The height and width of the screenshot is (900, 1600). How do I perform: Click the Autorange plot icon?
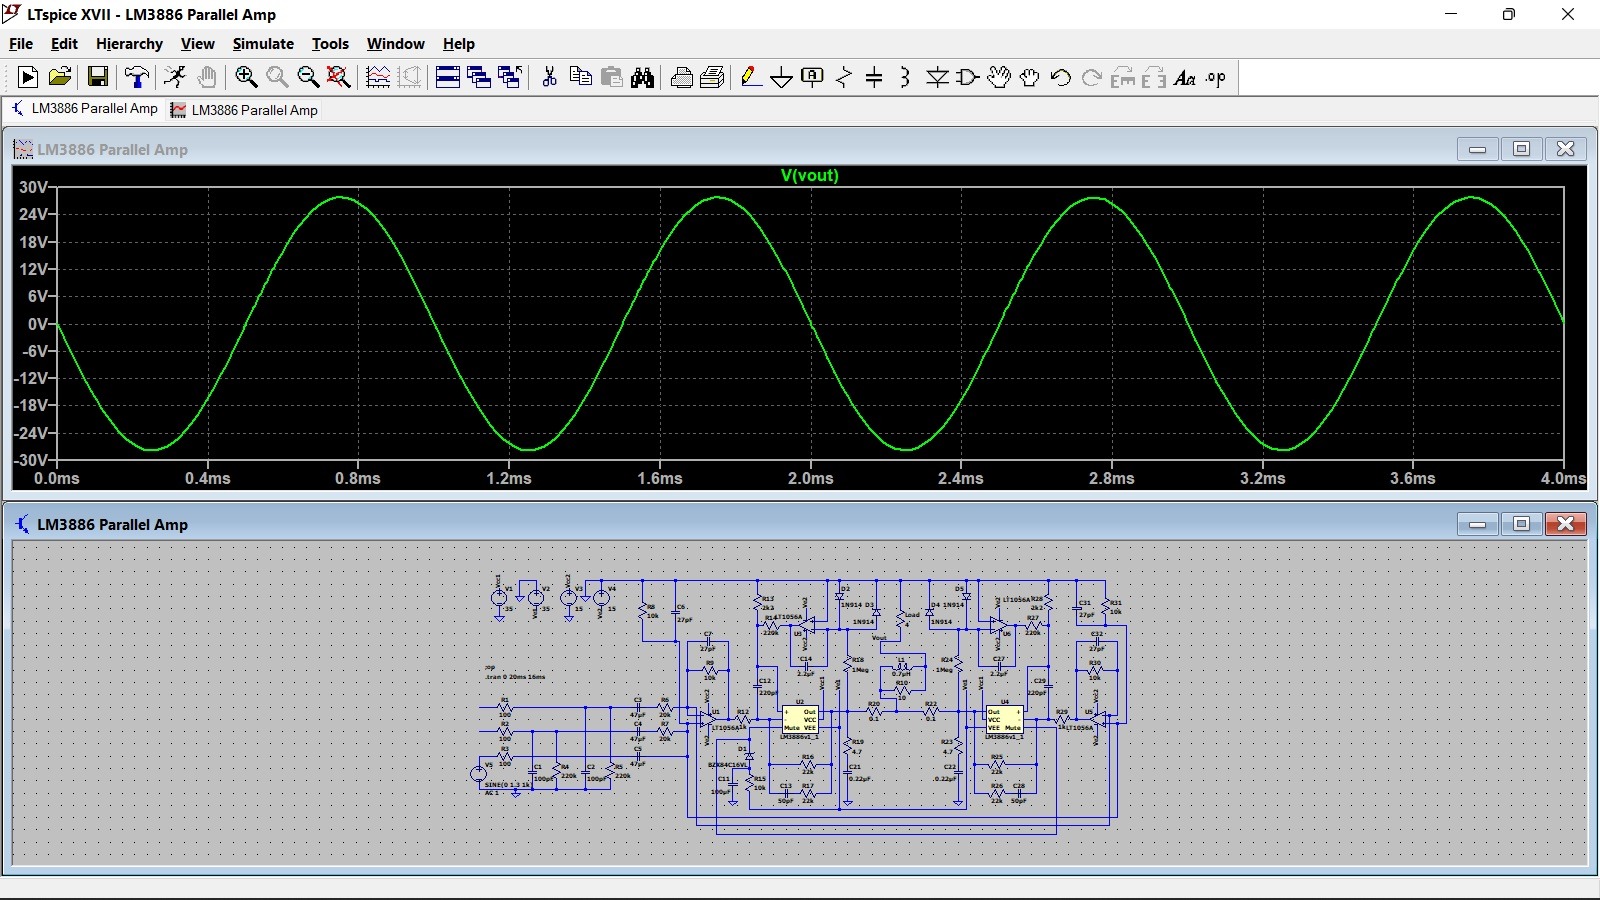click(x=378, y=77)
